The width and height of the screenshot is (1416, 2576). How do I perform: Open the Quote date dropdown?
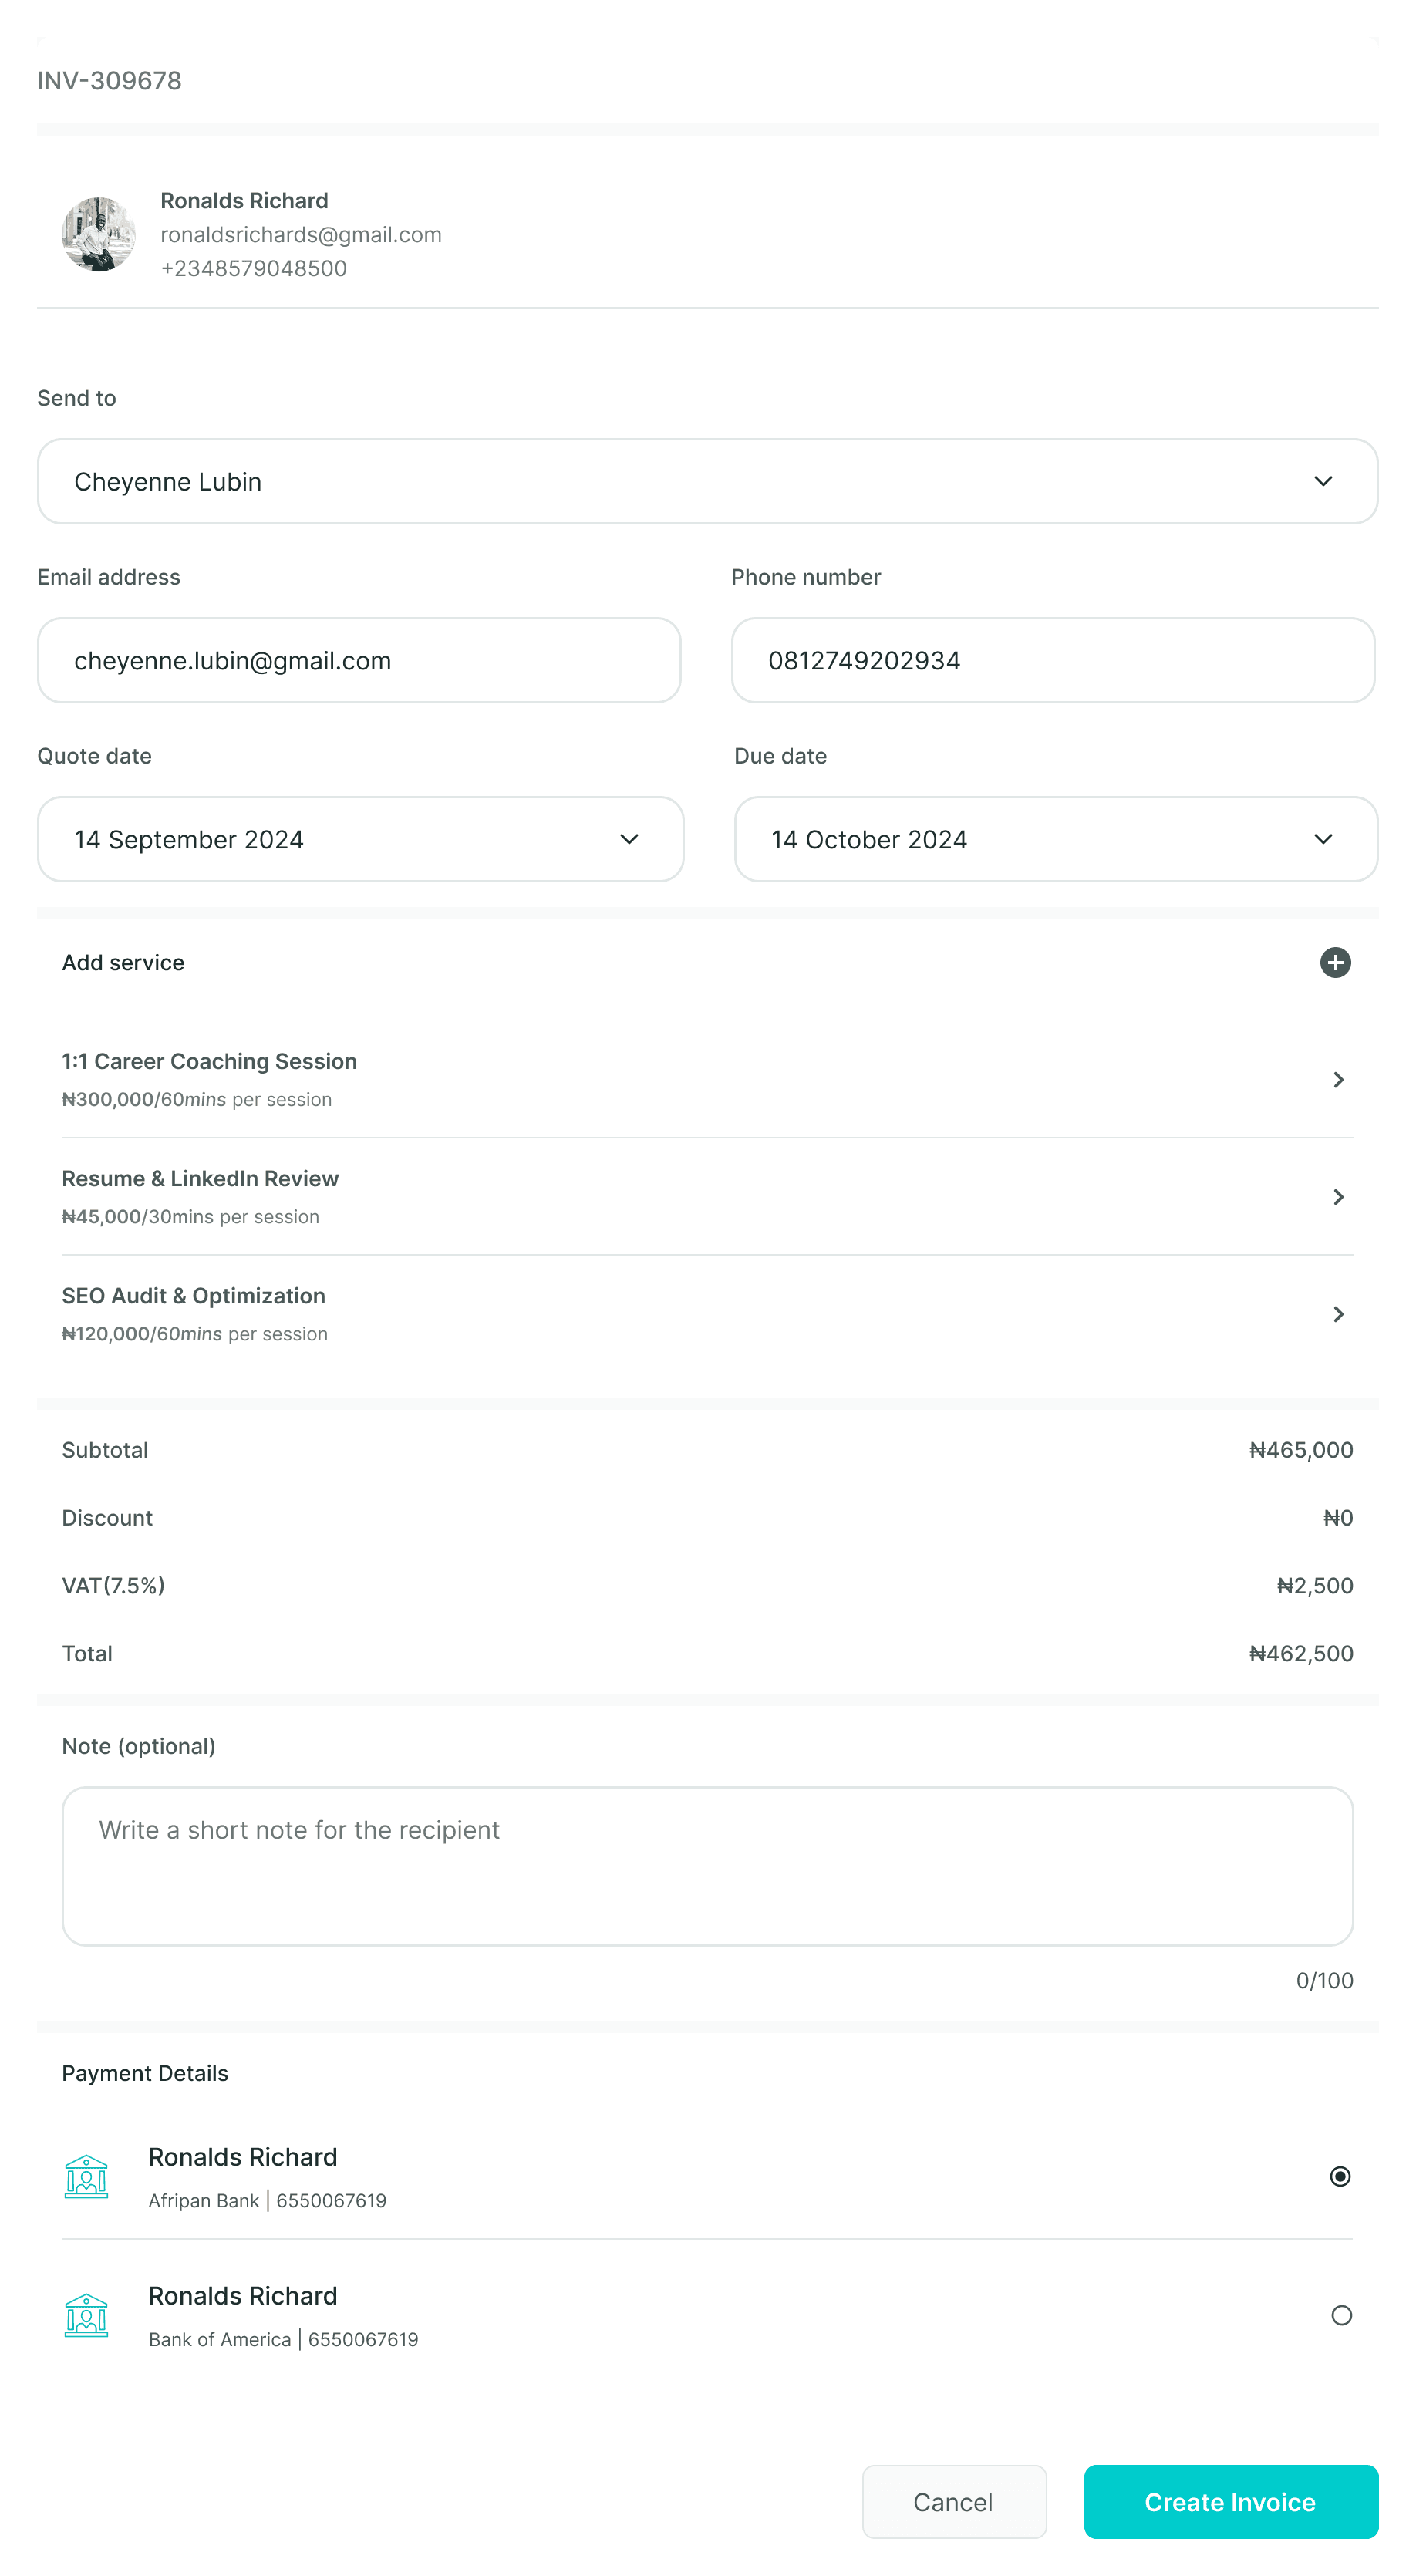coord(360,839)
